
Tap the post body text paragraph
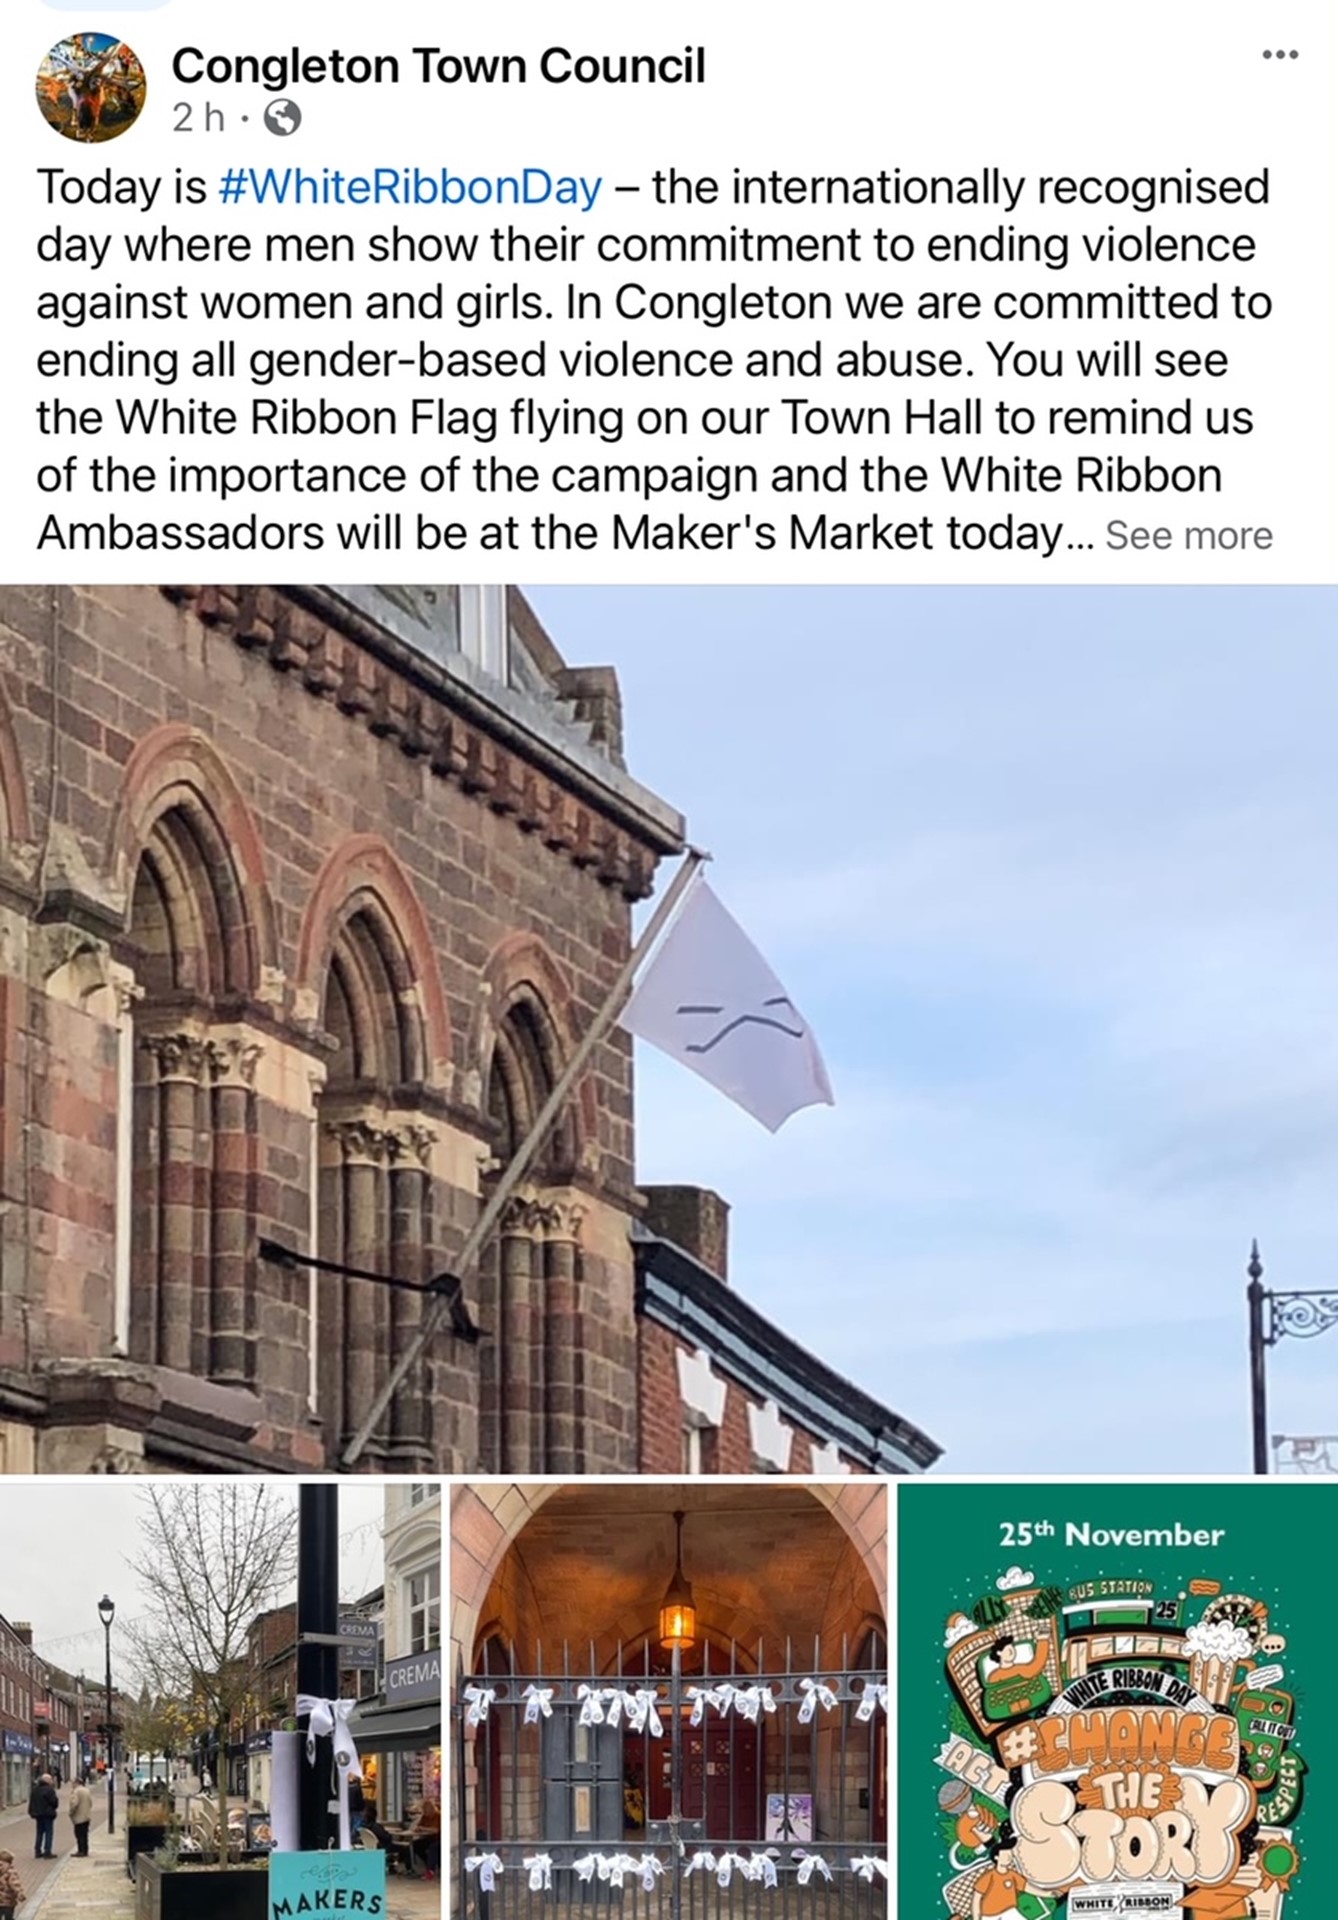pyautogui.click(x=654, y=361)
